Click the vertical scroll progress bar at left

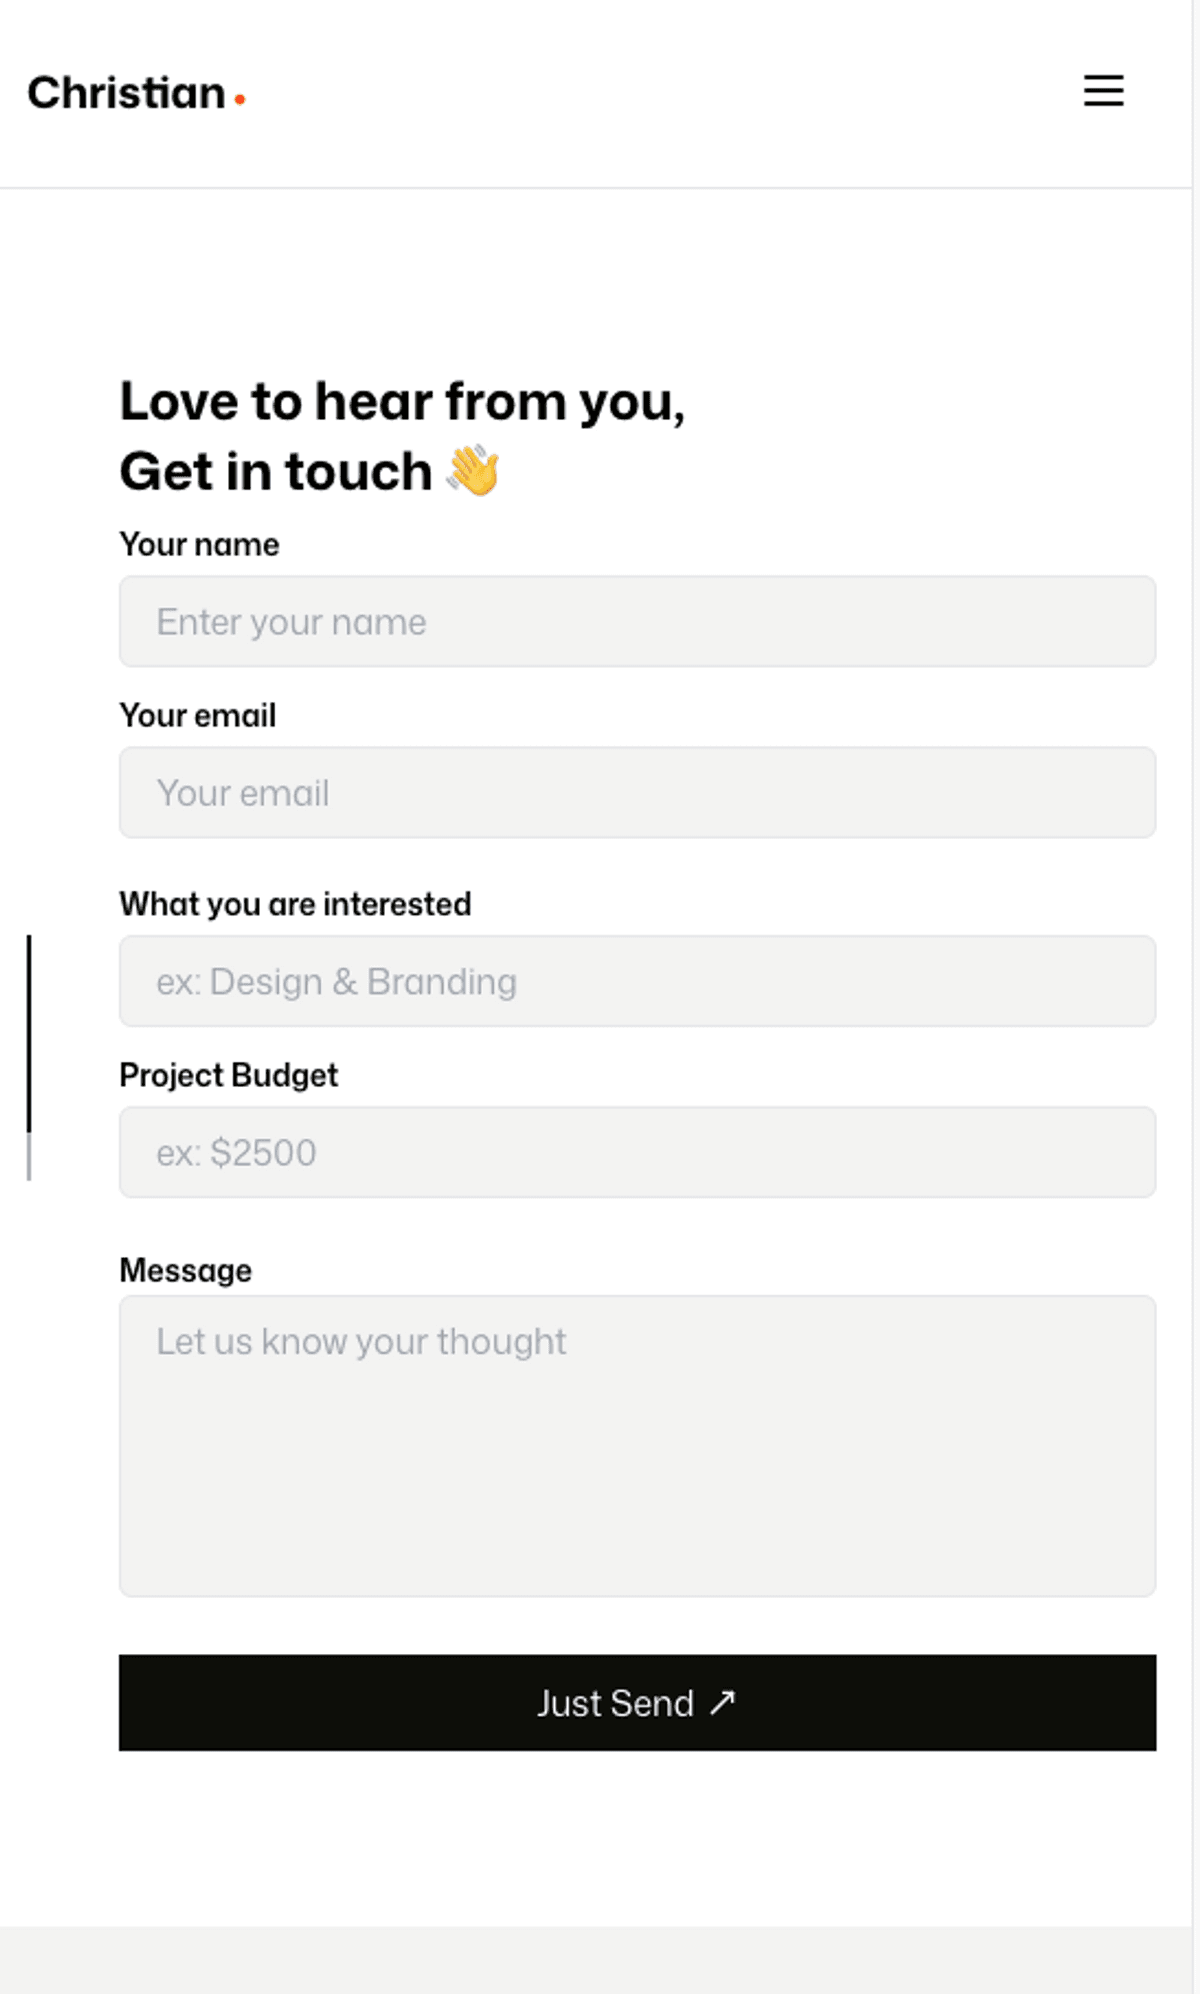(29, 1055)
